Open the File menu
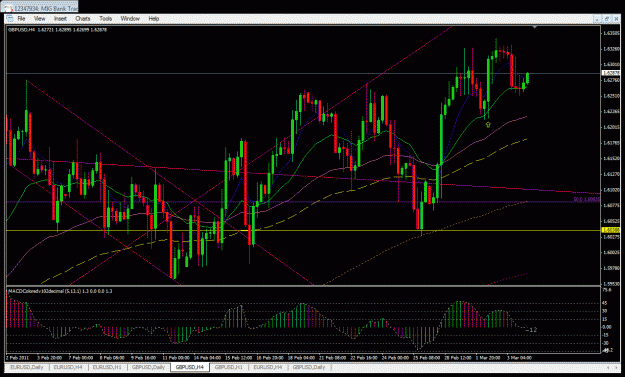 pos(21,19)
